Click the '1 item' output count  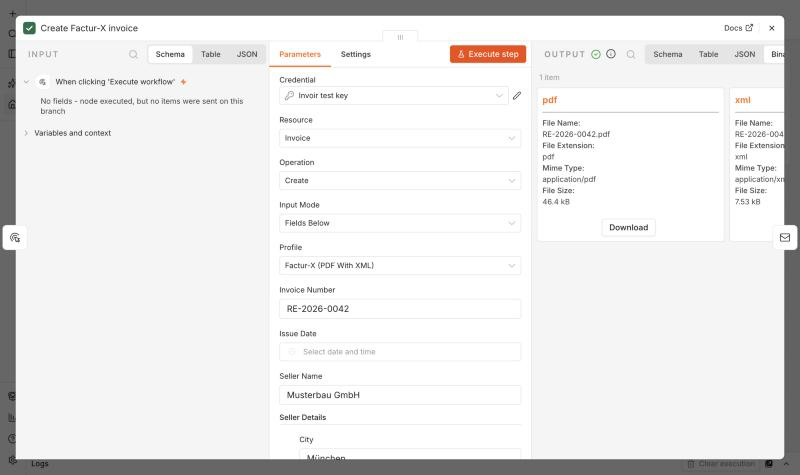(549, 78)
